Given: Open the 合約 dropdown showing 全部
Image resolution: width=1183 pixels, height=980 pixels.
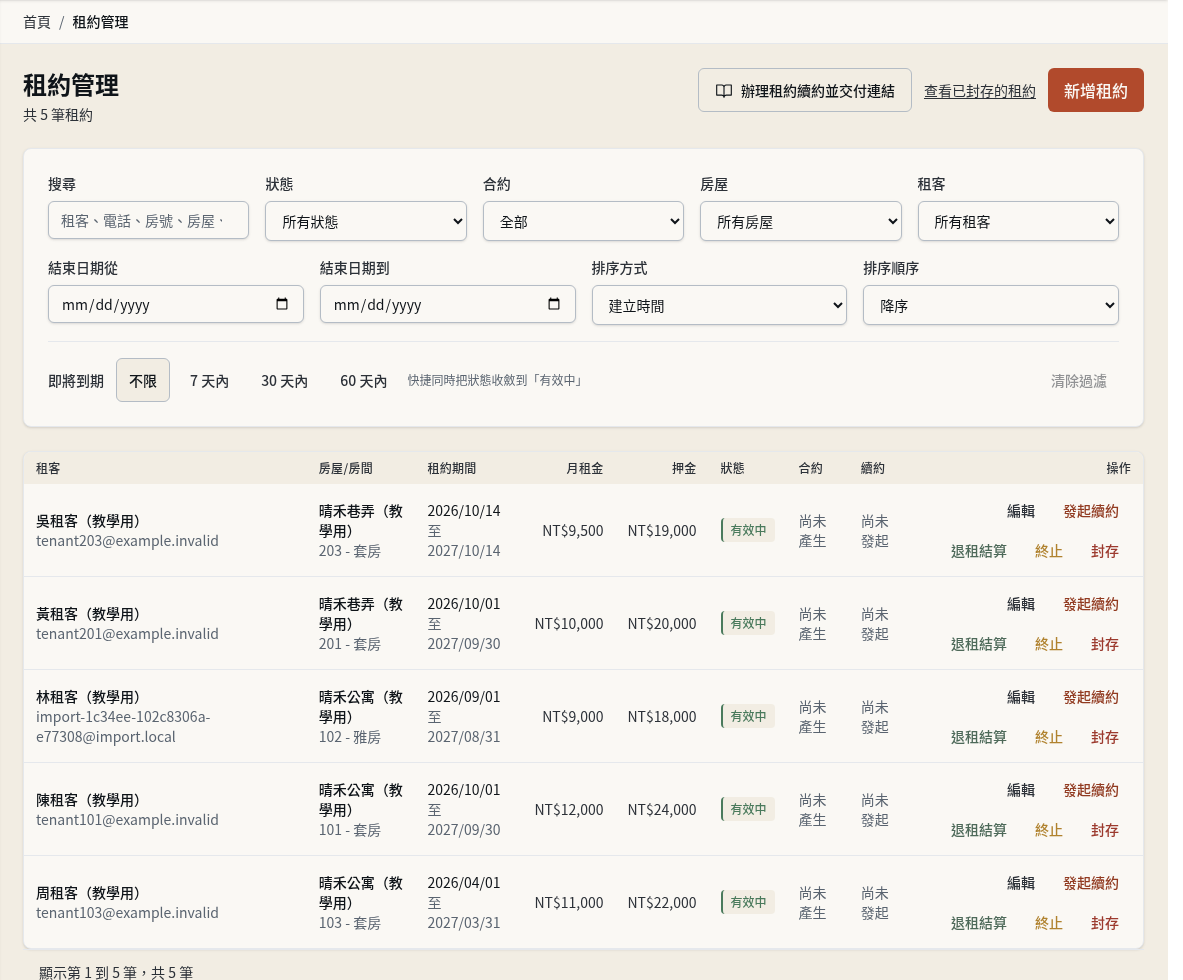Looking at the screenshot, I should [x=583, y=221].
